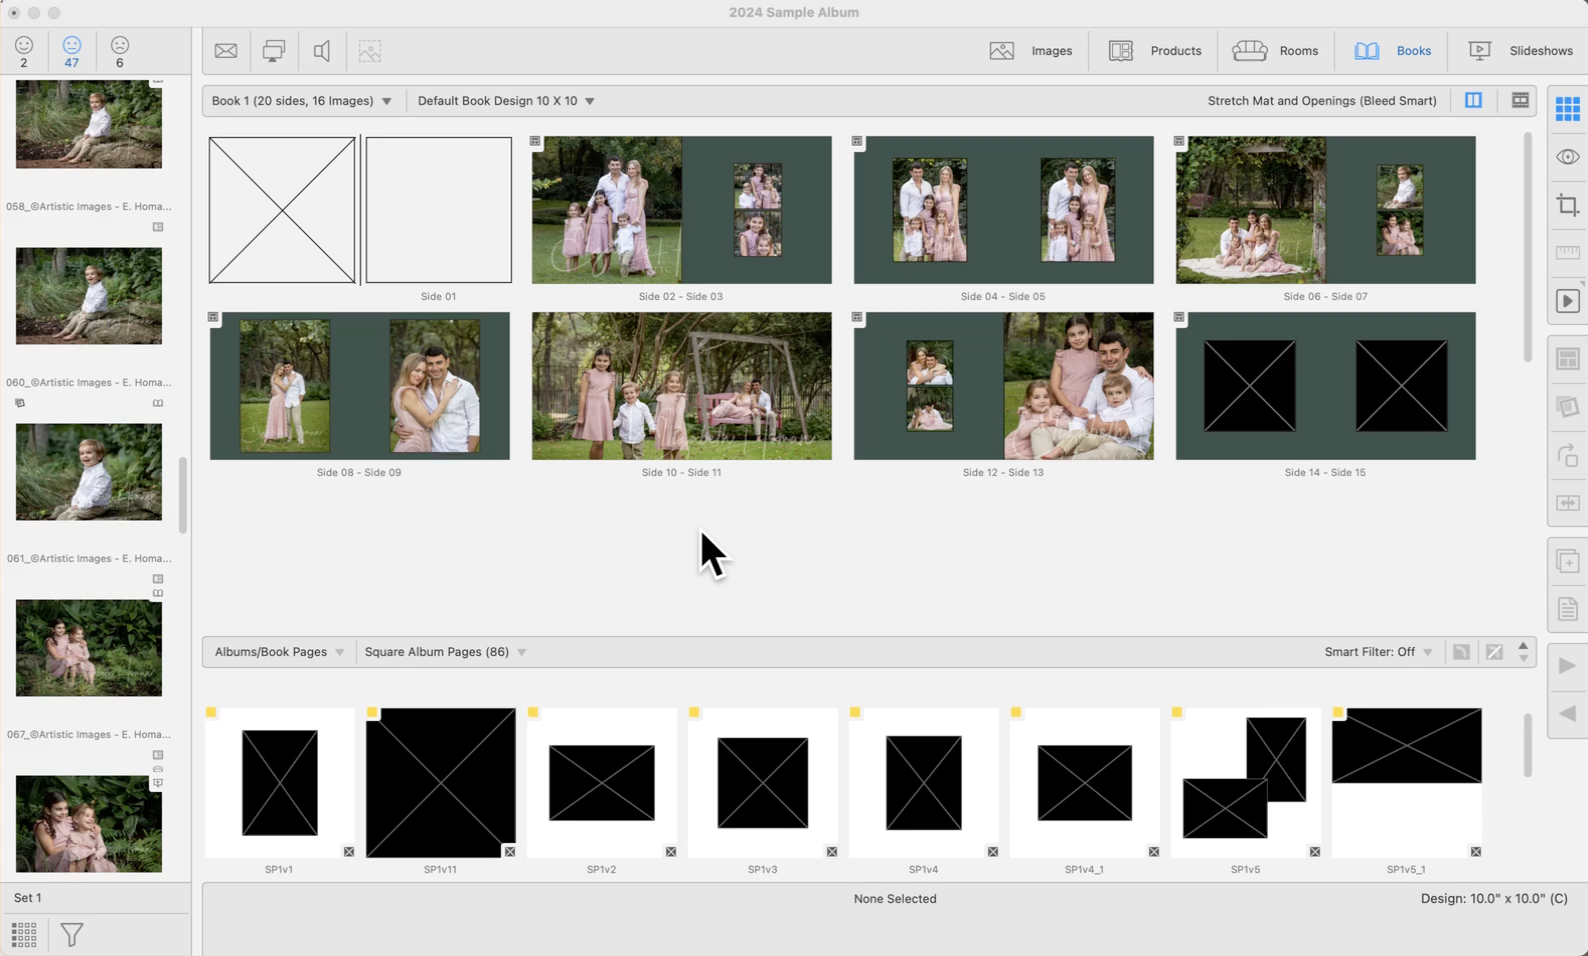Open the Book 1 selection dropdown
Image resolution: width=1588 pixels, height=956 pixels.
click(x=301, y=101)
